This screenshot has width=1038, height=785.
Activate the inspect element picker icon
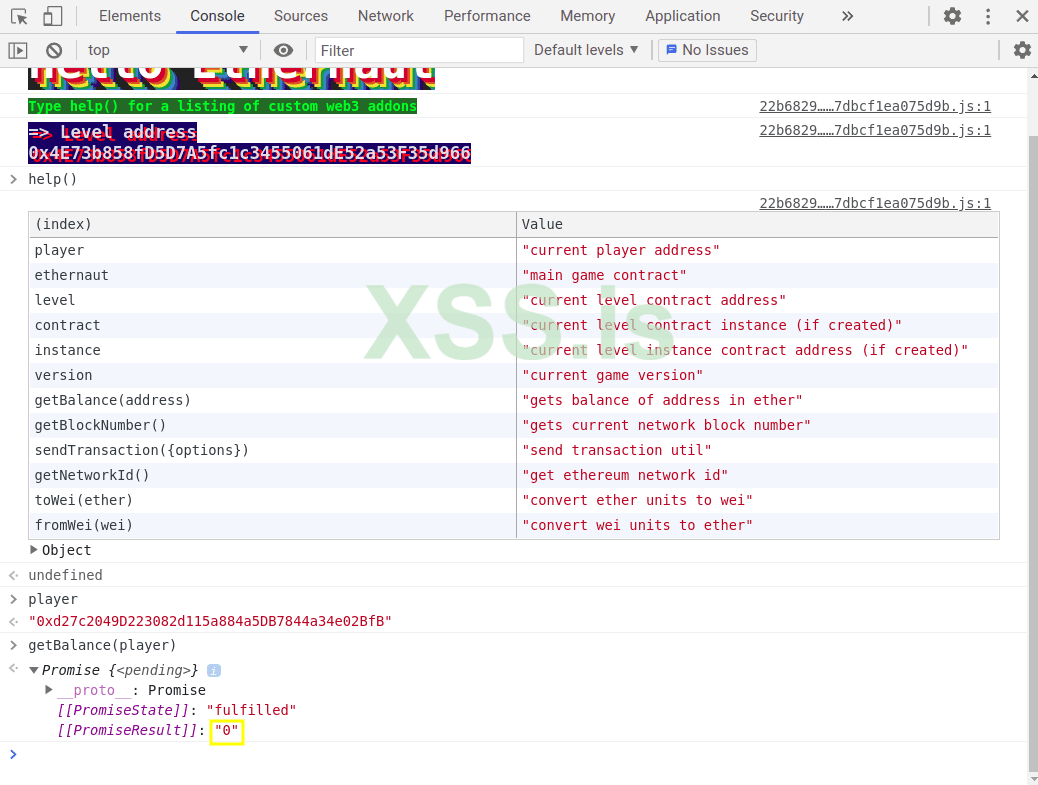click(19, 16)
